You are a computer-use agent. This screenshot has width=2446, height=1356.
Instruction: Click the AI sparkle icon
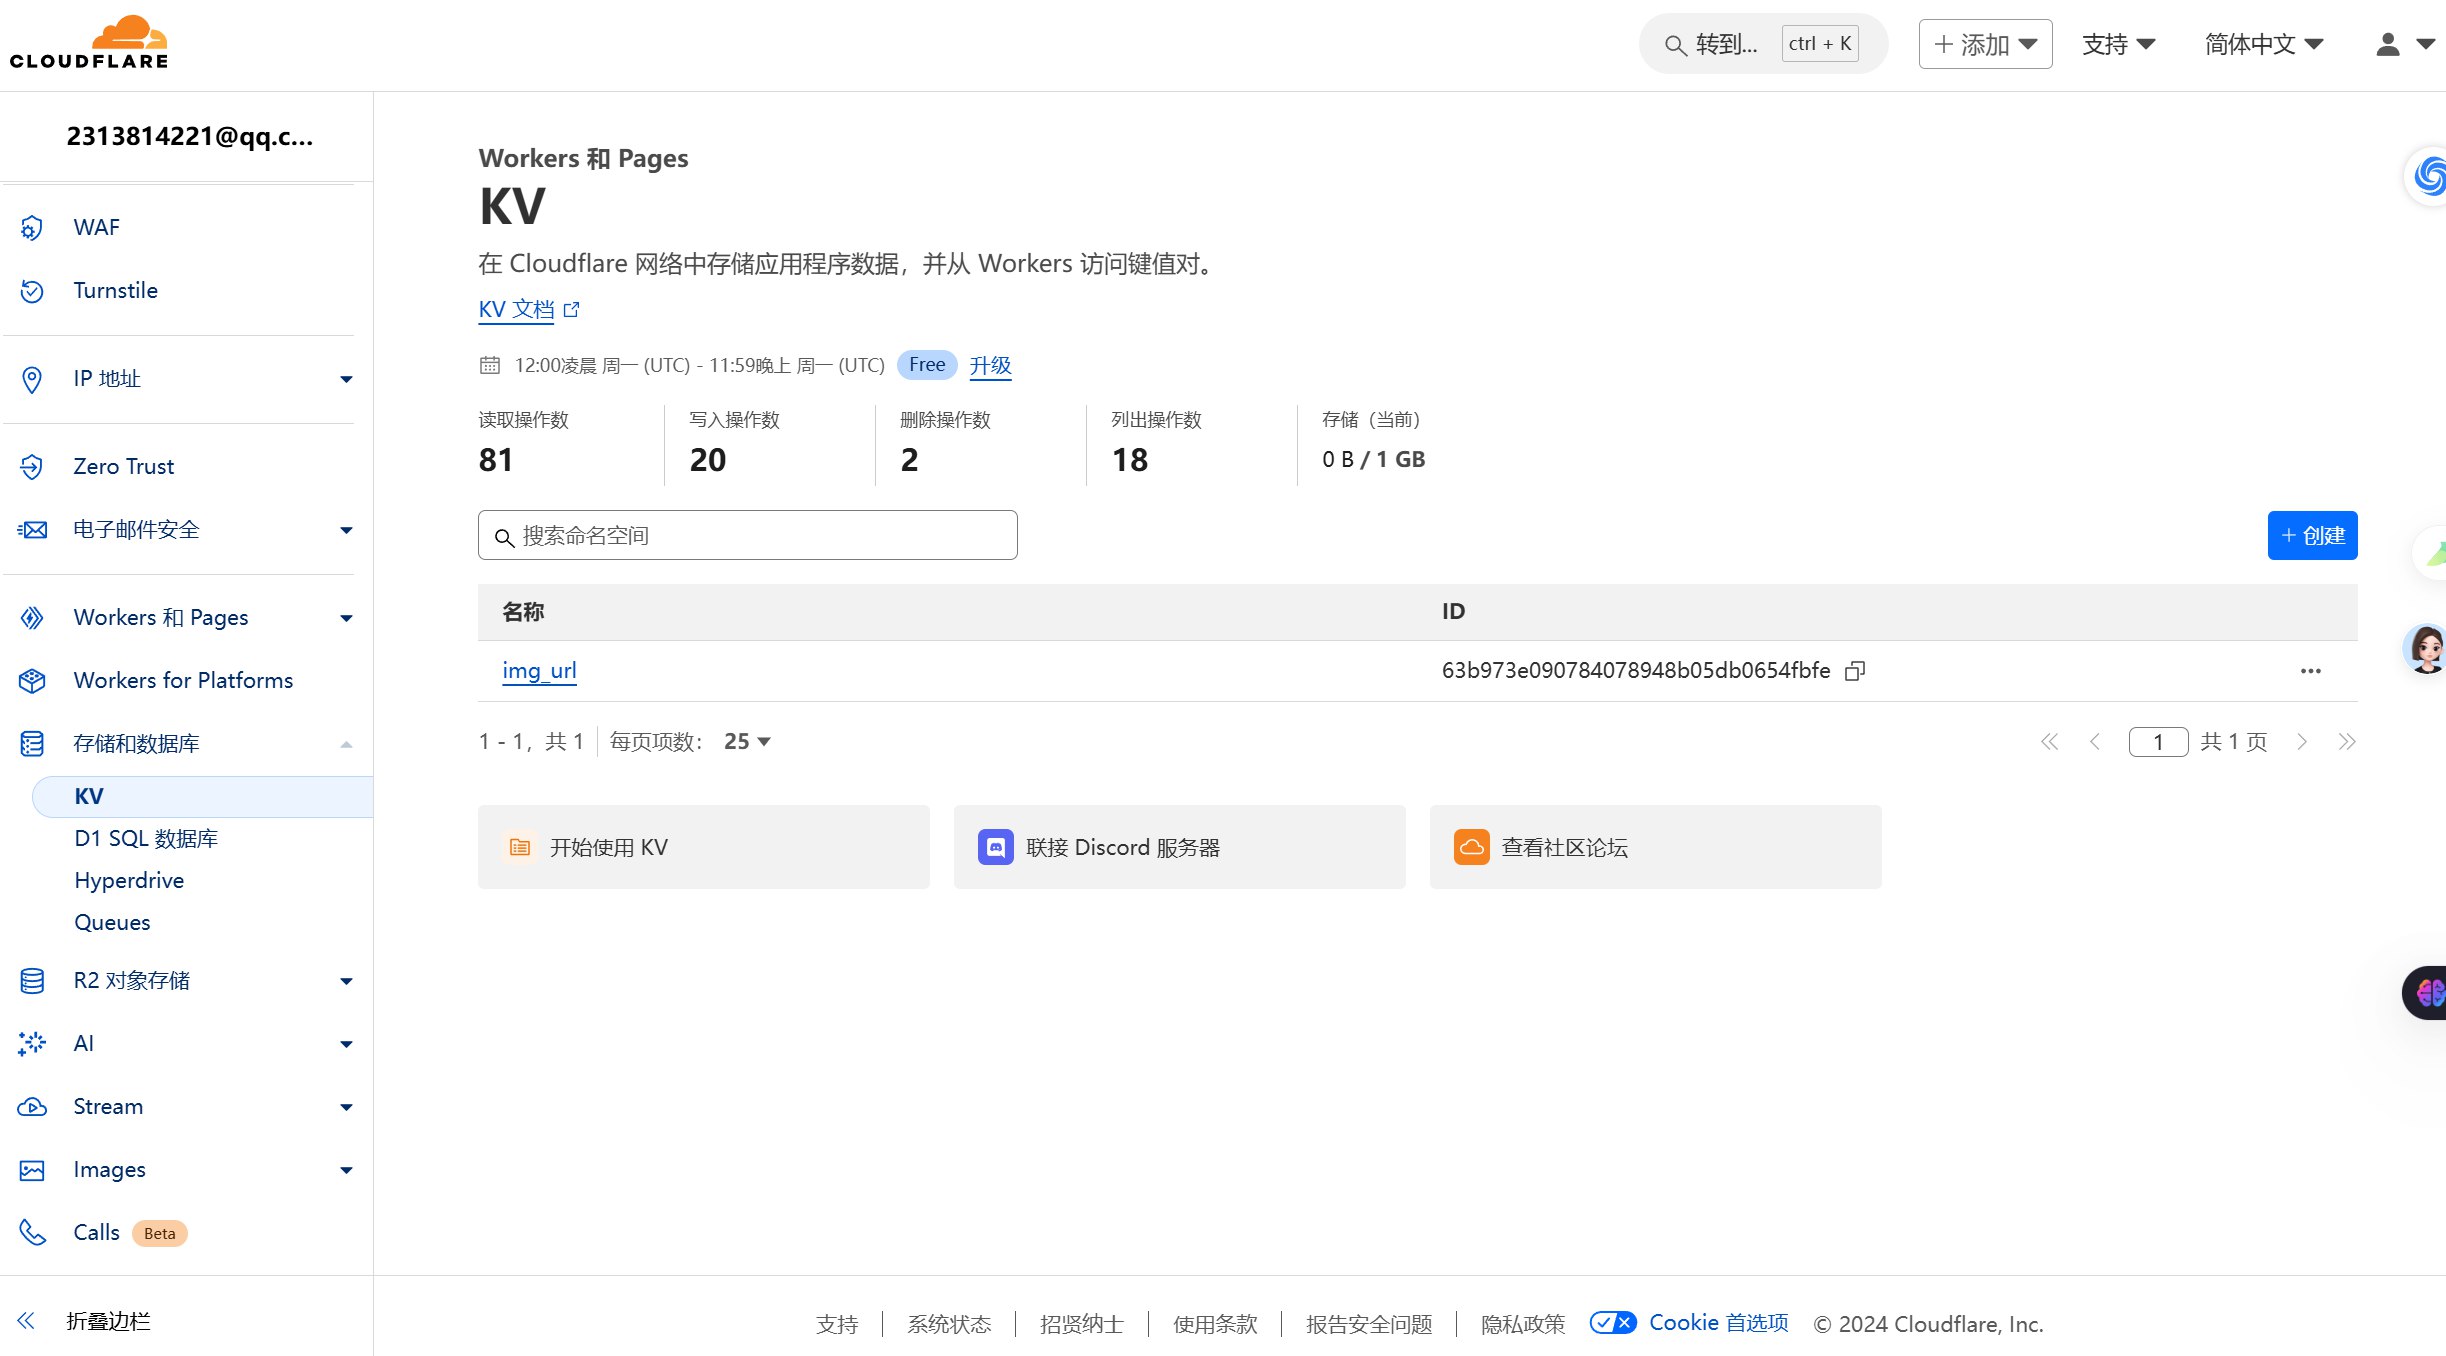pyautogui.click(x=32, y=1044)
